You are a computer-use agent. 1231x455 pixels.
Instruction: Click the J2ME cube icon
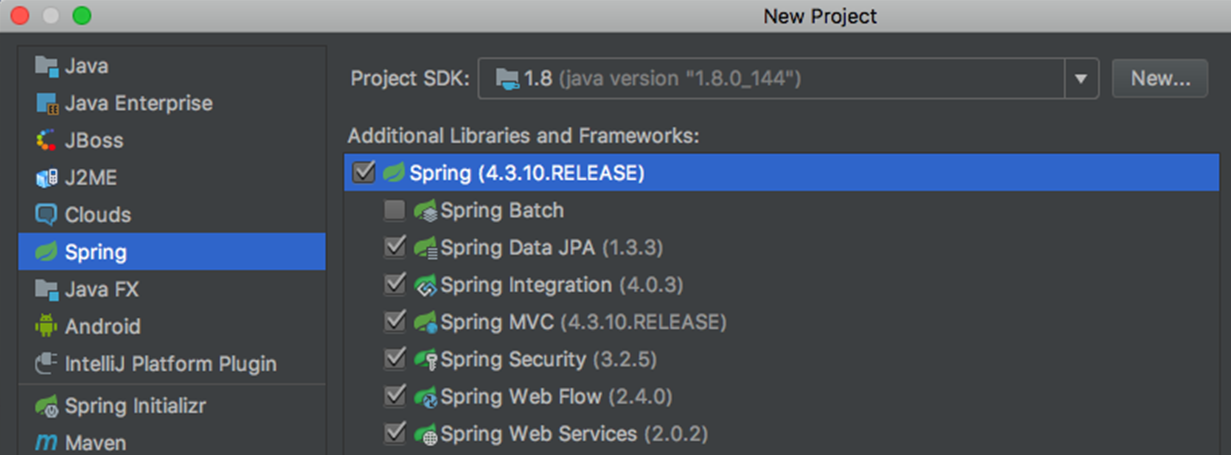point(46,178)
